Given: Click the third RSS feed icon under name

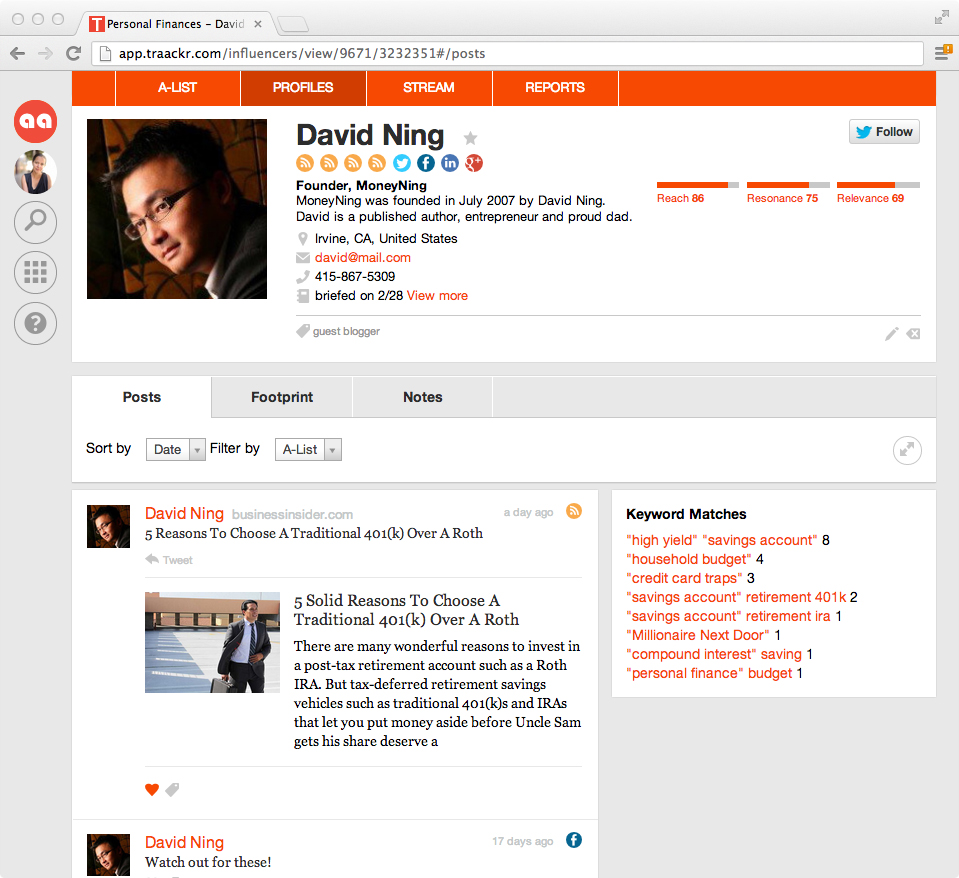Looking at the screenshot, I should (x=353, y=163).
